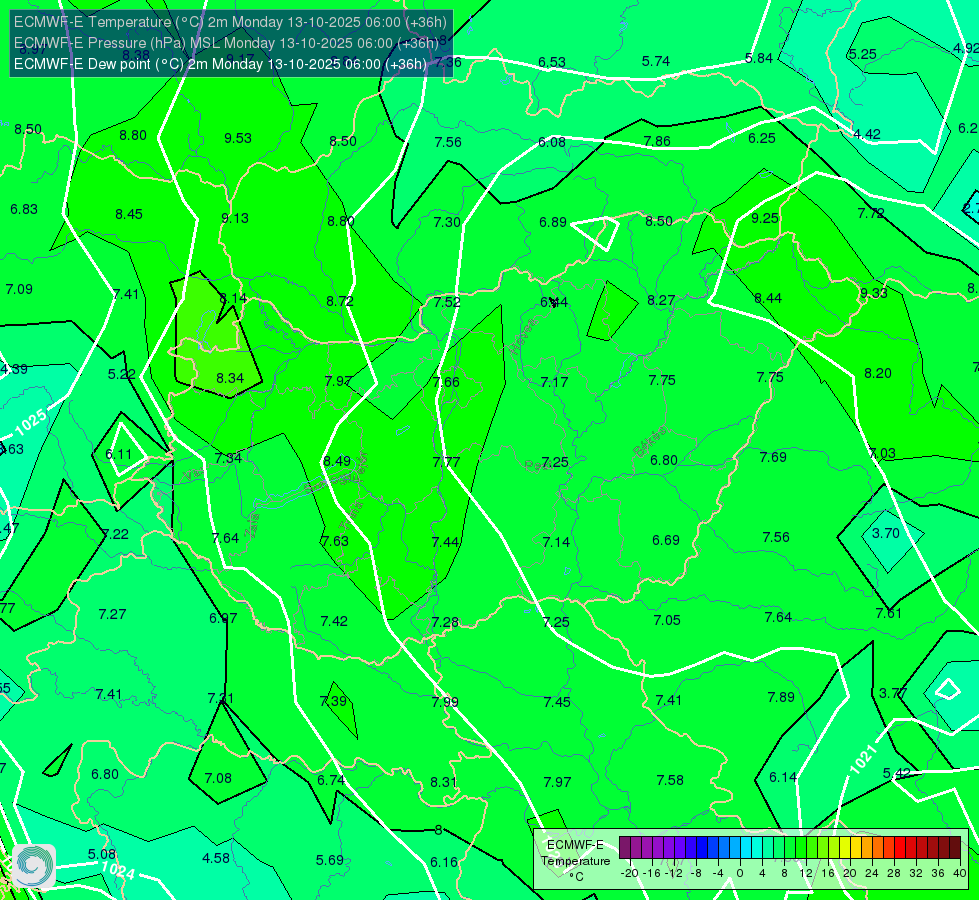Select the ECMWF-E Pressure MSL layer label

click(226, 43)
